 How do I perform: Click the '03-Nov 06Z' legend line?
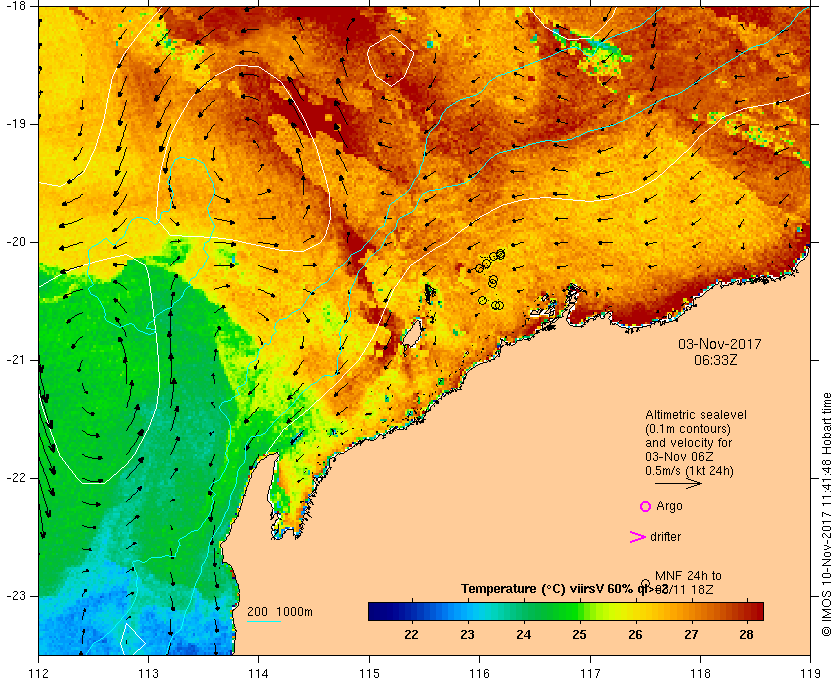(679, 457)
